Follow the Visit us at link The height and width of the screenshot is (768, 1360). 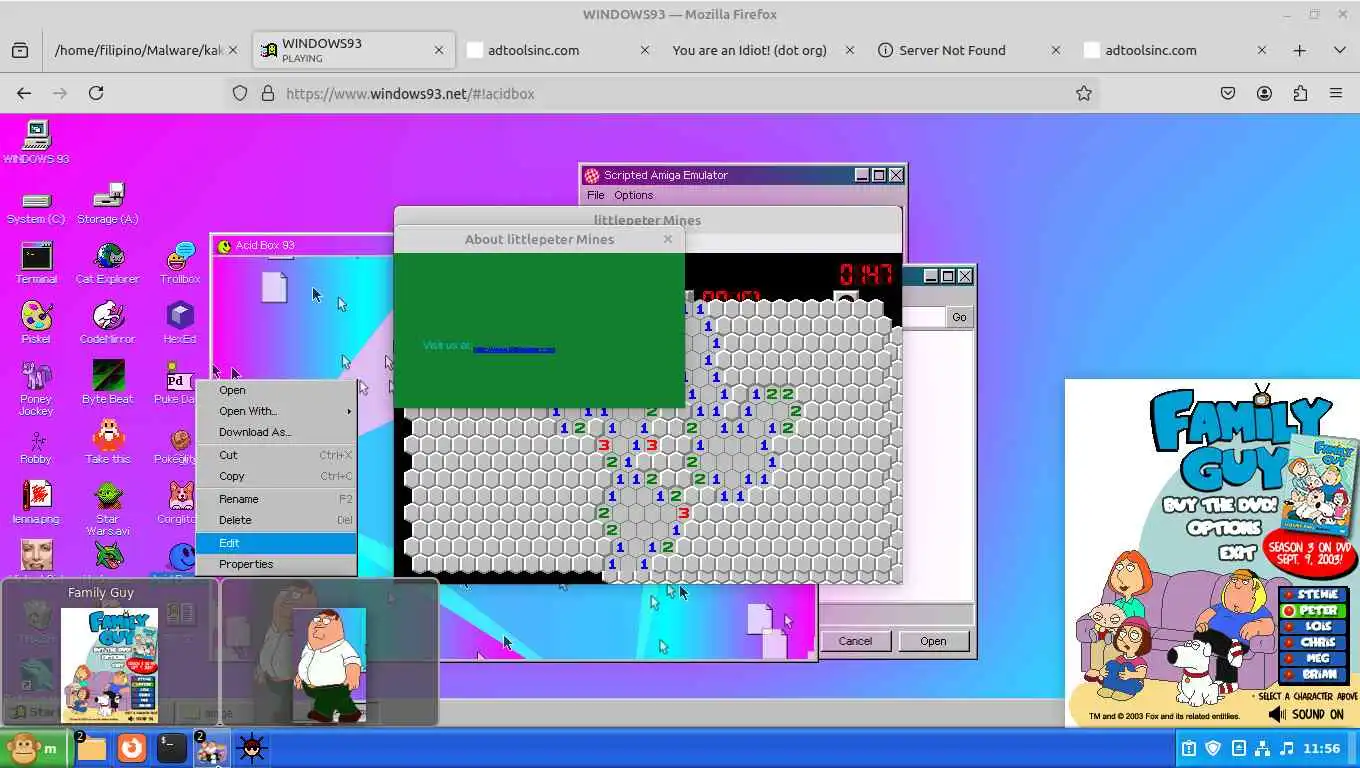(x=514, y=350)
